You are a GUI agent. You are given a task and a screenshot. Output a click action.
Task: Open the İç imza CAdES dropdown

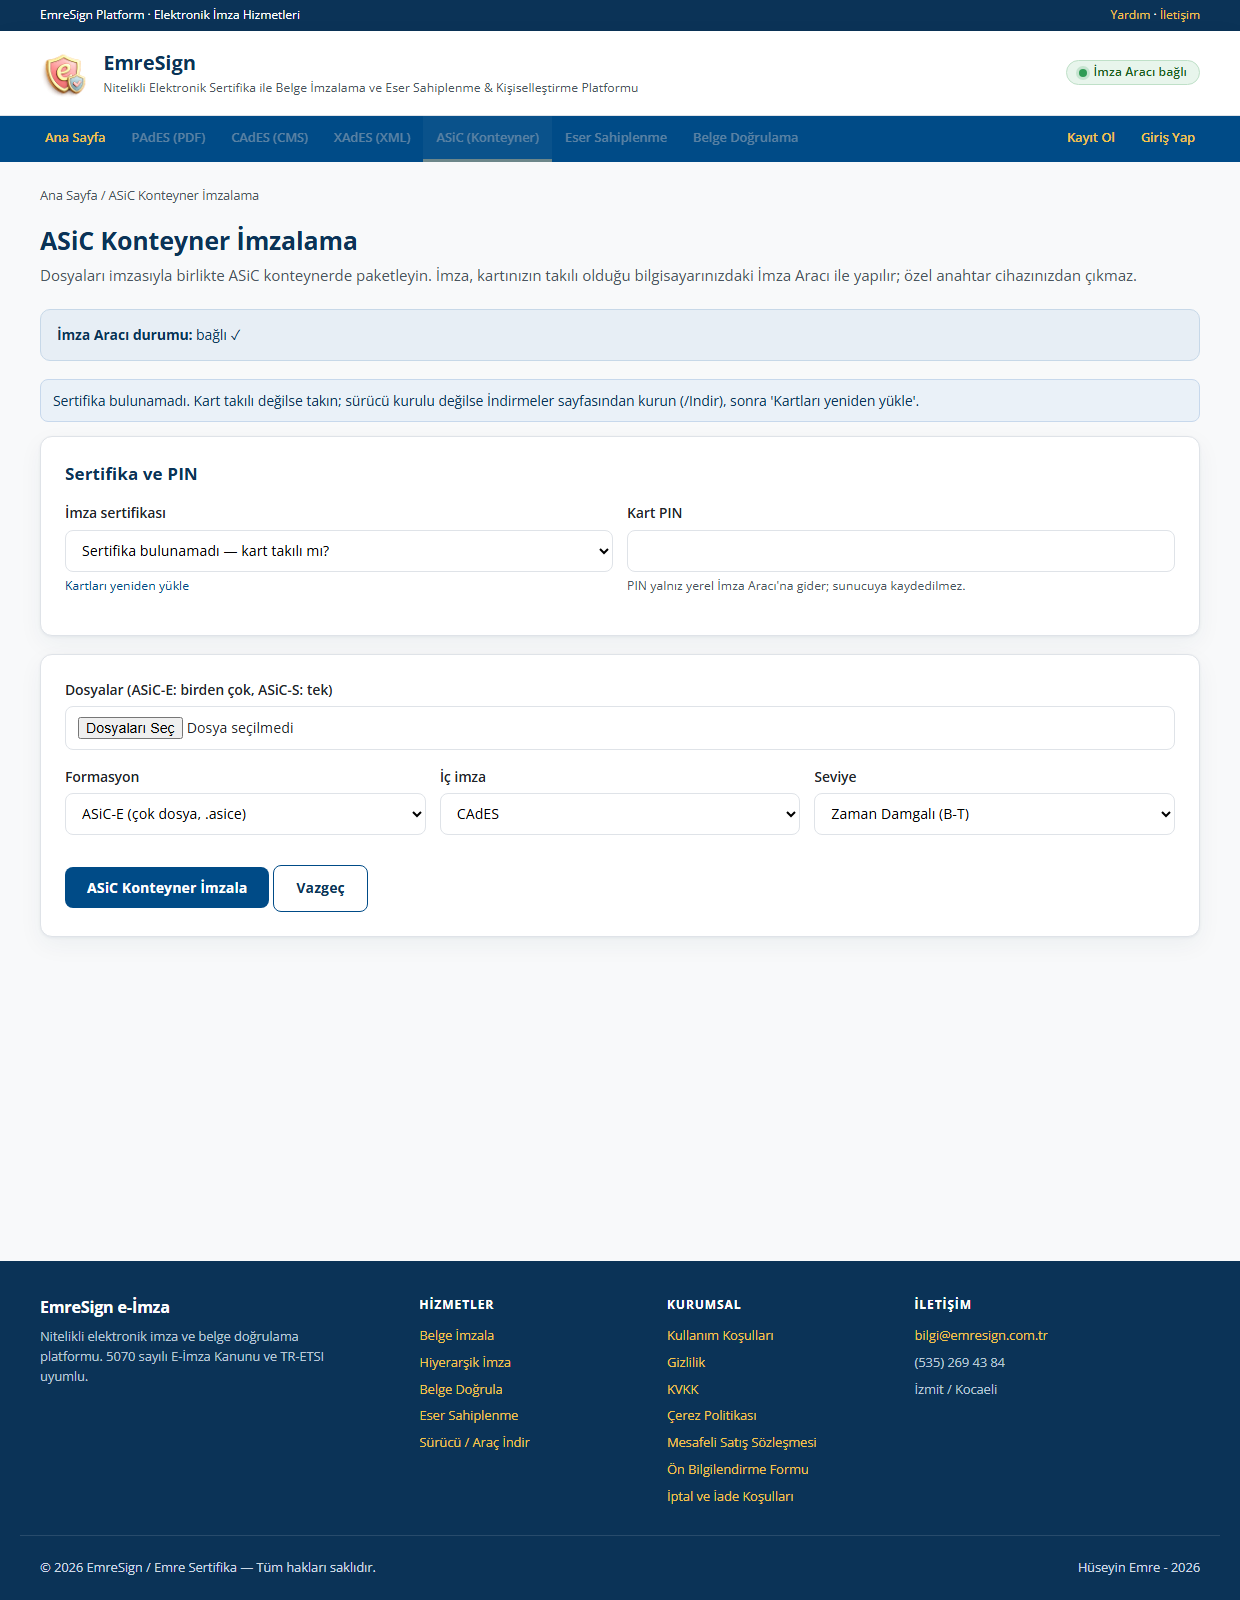pos(620,814)
